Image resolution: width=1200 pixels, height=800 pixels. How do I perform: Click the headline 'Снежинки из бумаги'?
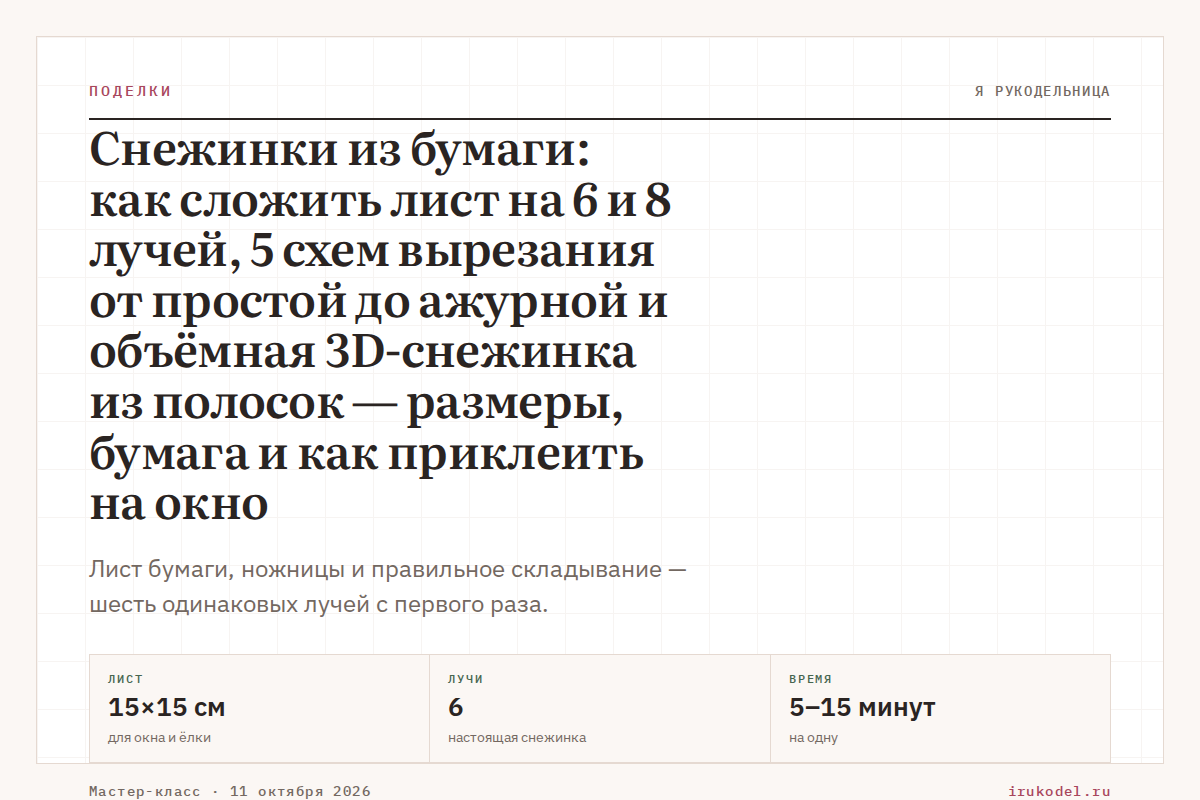point(380,328)
